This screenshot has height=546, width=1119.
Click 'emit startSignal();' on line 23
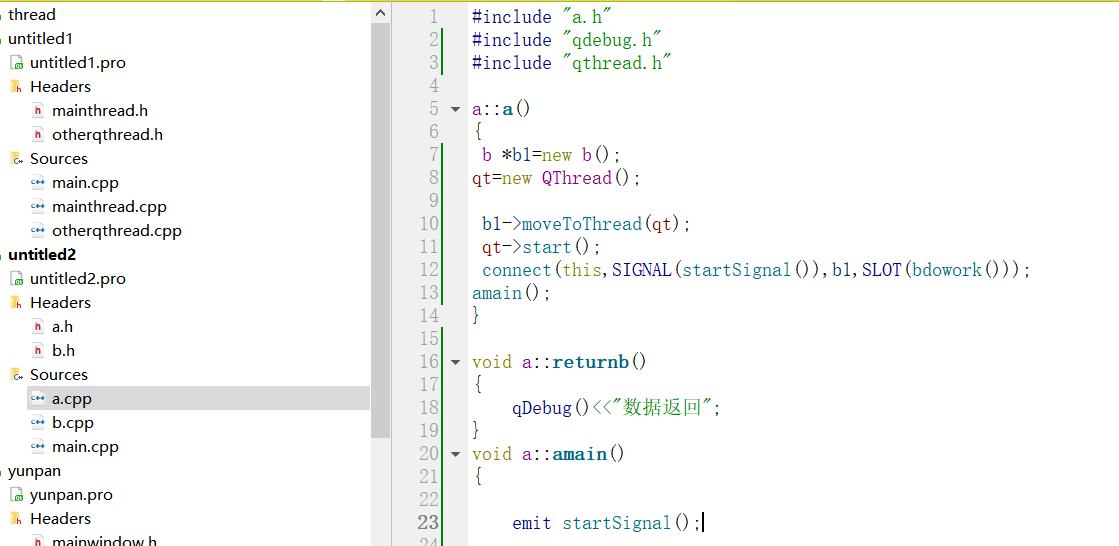[607, 523]
